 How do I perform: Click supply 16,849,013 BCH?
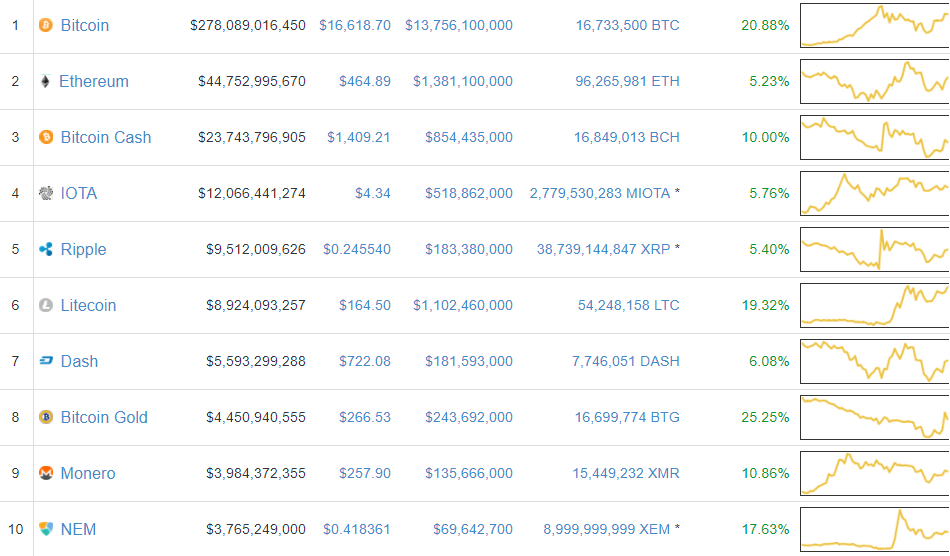point(627,137)
